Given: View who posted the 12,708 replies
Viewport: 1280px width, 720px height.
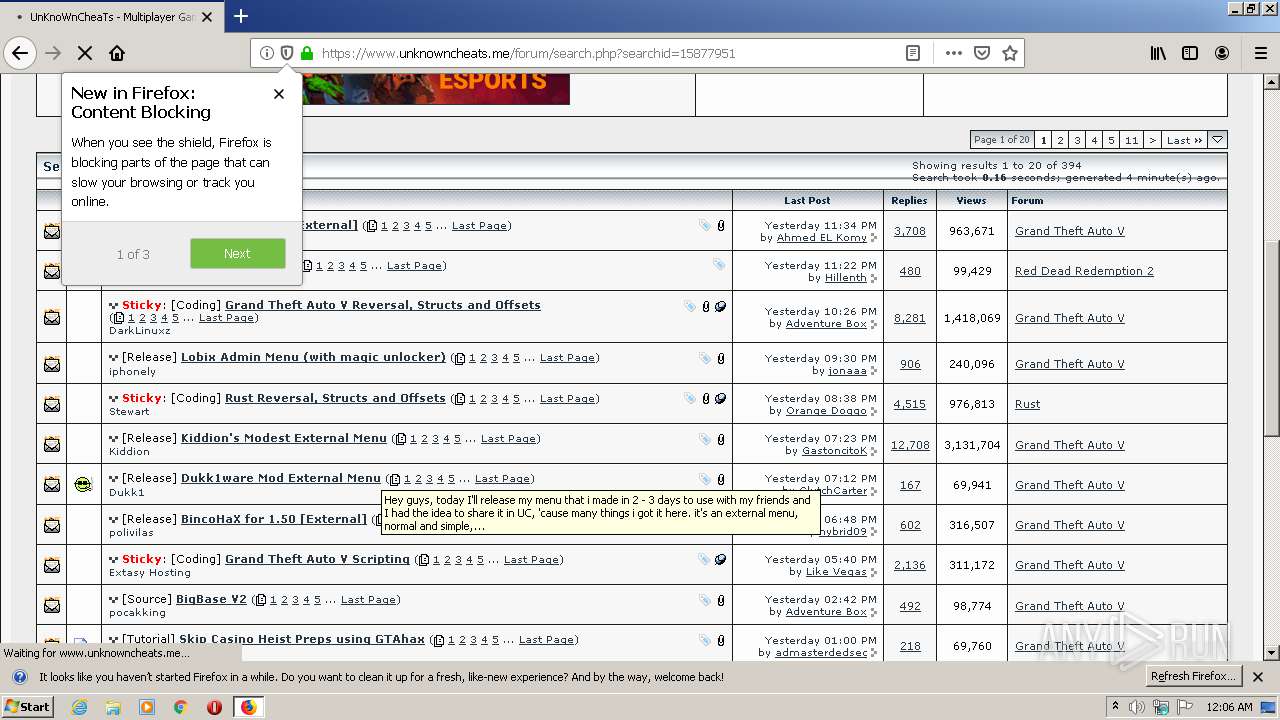Looking at the screenshot, I should pyautogui.click(x=910, y=445).
